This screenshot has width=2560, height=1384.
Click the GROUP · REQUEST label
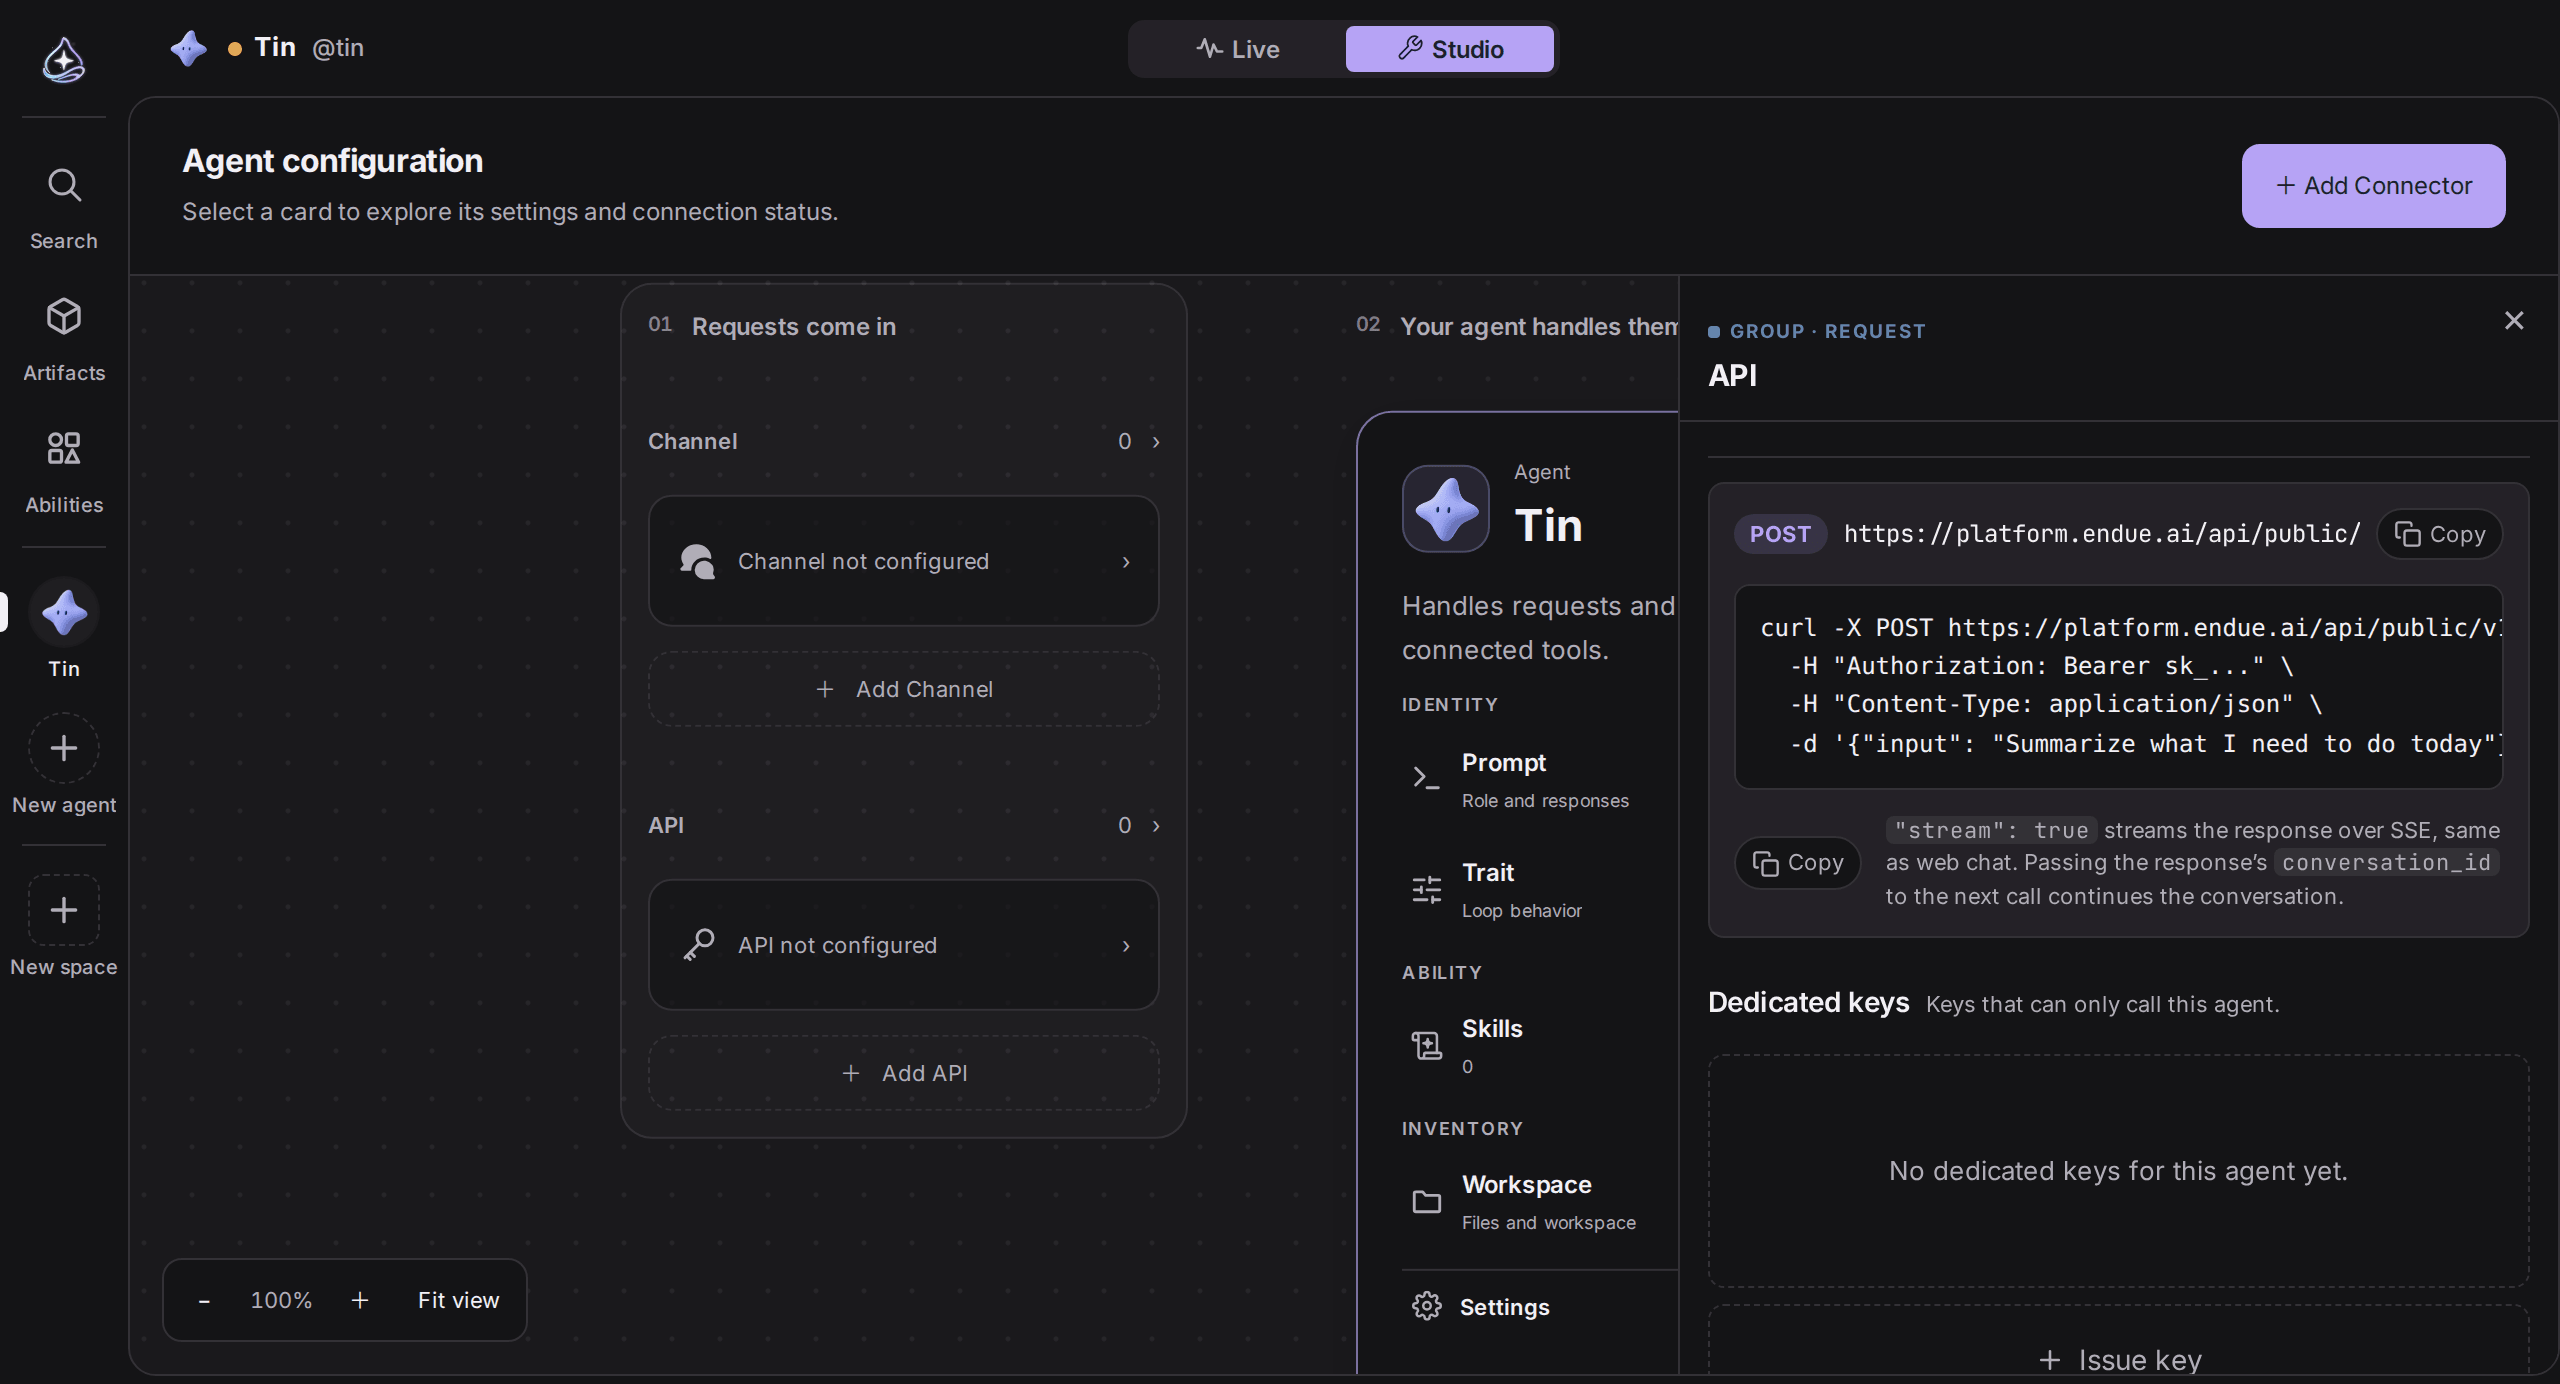(1826, 331)
